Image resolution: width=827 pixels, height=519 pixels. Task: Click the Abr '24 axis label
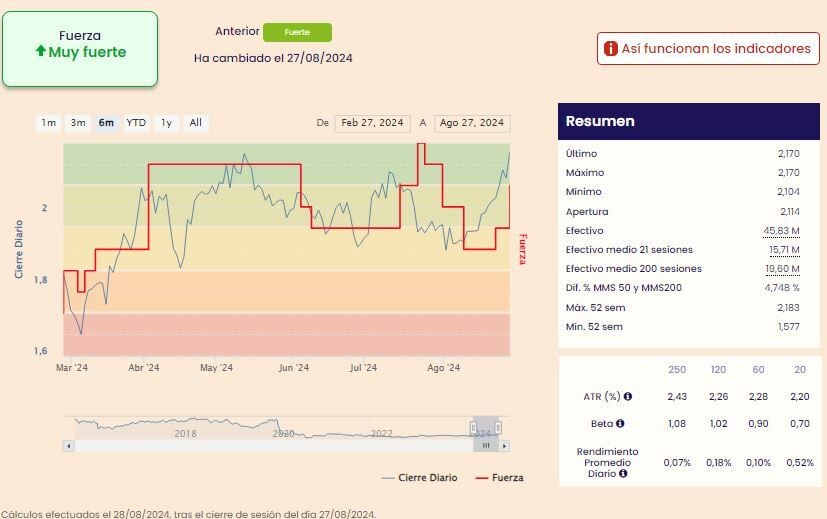[x=143, y=368]
